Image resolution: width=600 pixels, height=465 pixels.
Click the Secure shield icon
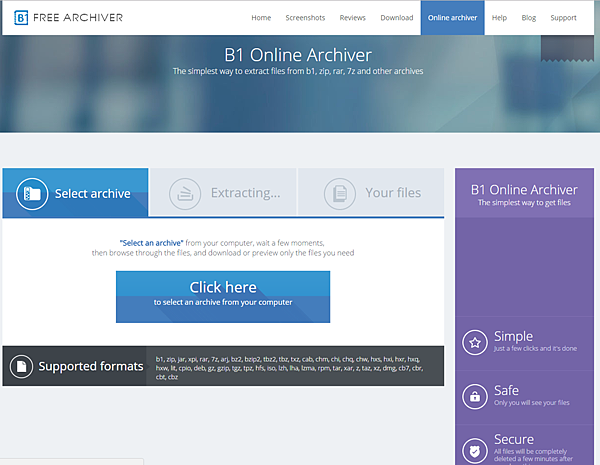point(475,451)
